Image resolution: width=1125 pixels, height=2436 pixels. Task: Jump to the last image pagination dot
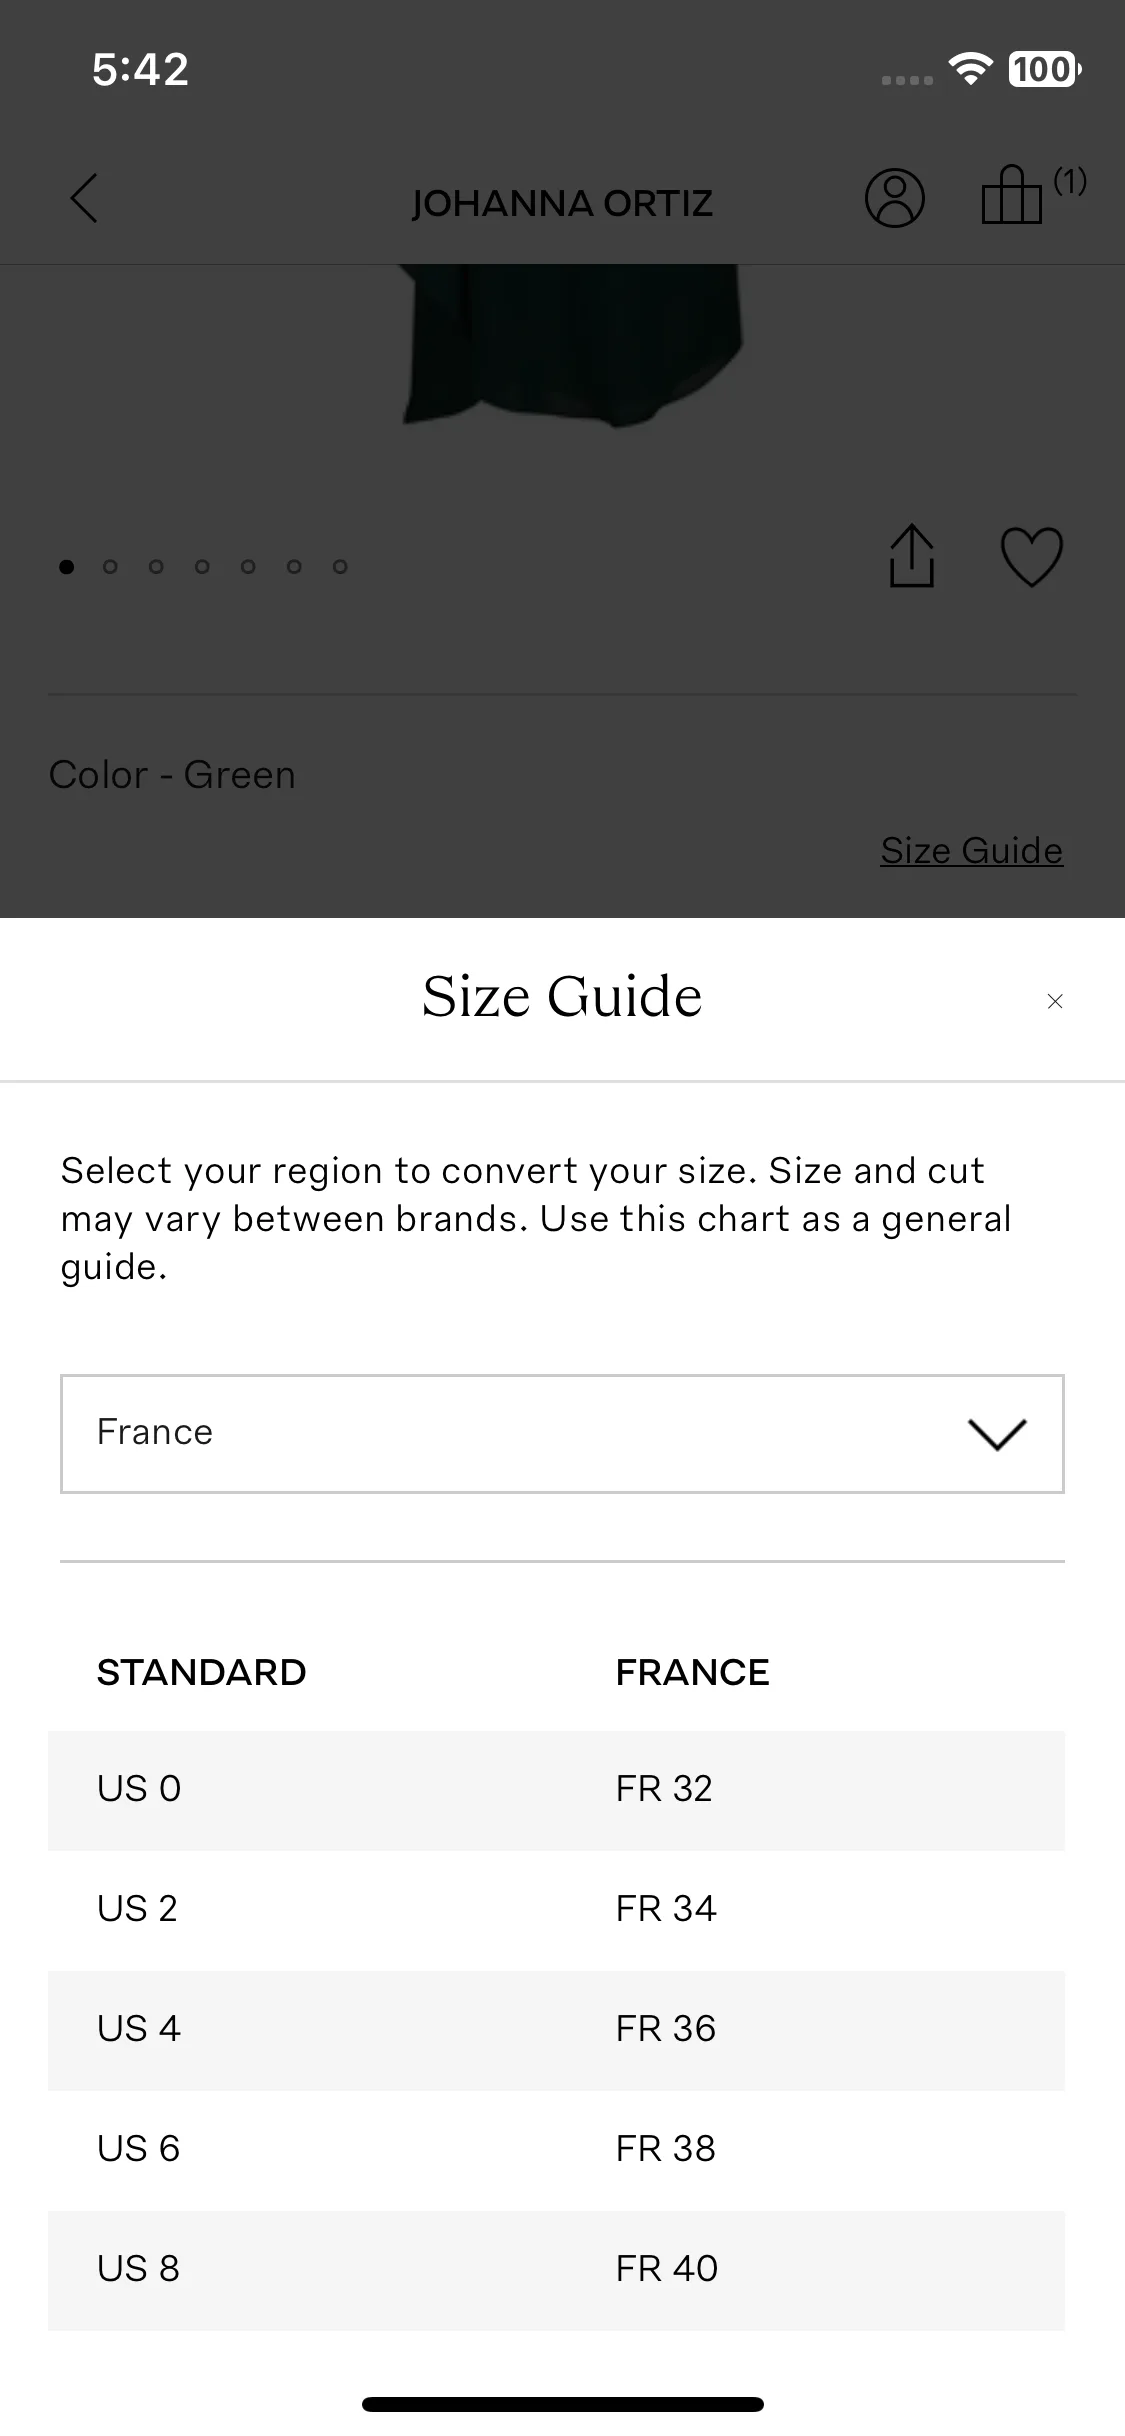pyautogui.click(x=340, y=567)
